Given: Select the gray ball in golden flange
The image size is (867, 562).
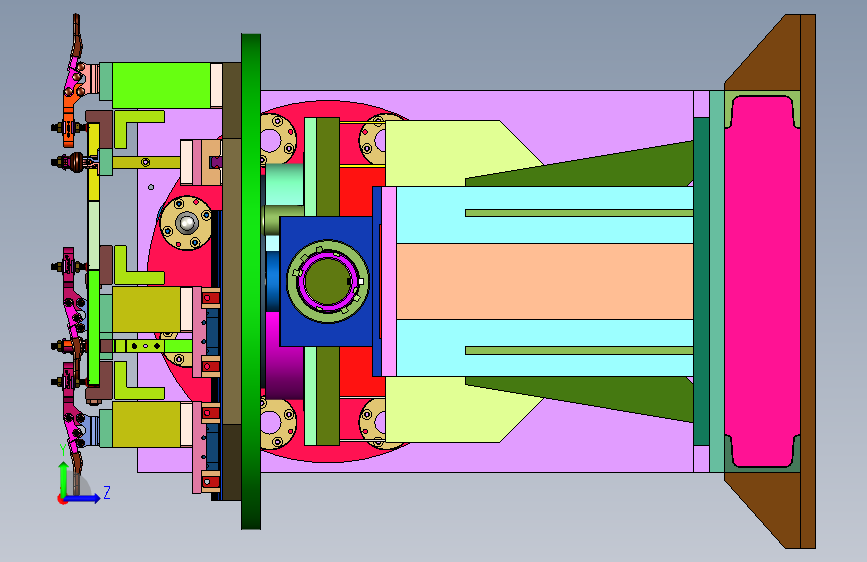Looking at the screenshot, I should 186,223.
